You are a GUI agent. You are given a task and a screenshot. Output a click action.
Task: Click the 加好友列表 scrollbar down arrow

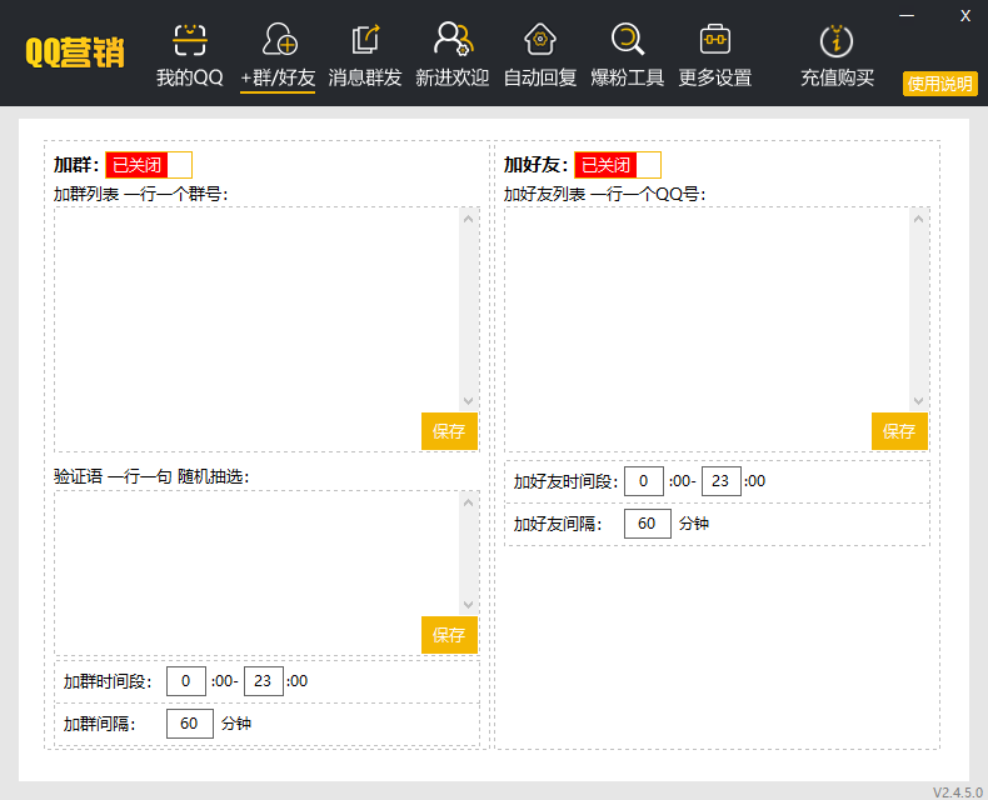pyautogui.click(x=919, y=401)
